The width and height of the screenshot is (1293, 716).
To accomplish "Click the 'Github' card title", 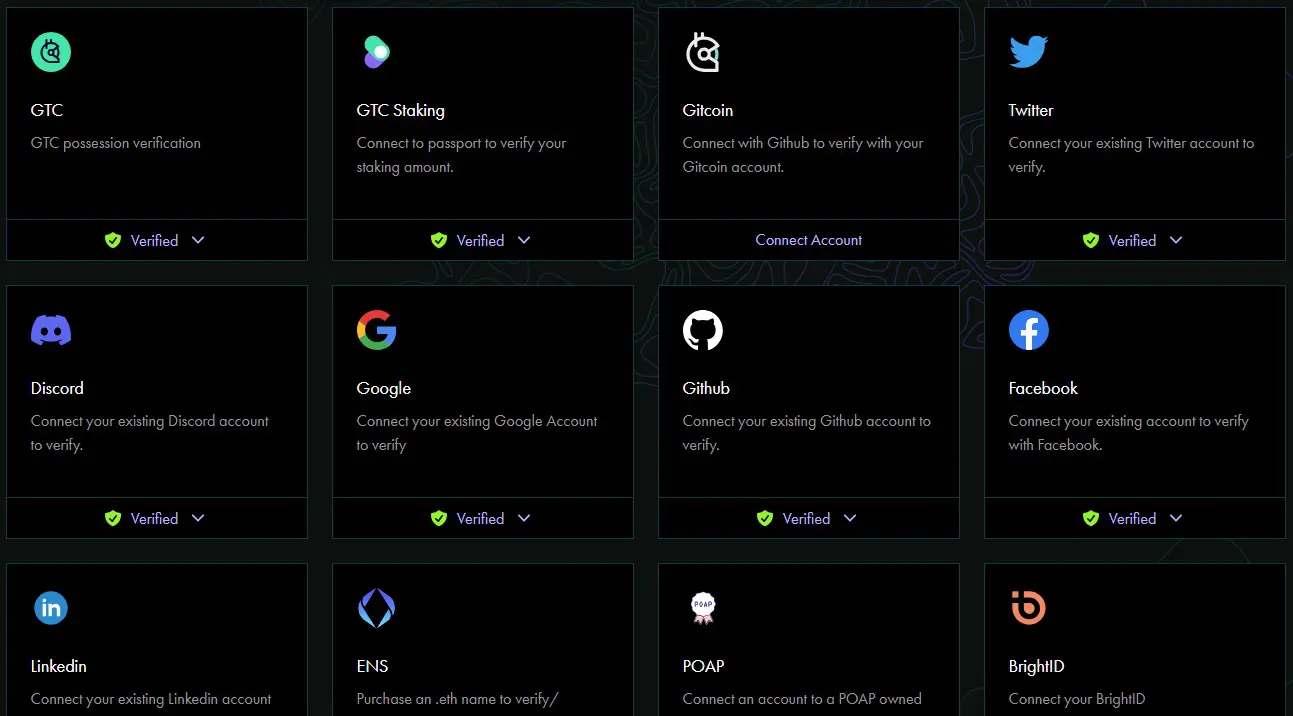I will (x=706, y=388).
